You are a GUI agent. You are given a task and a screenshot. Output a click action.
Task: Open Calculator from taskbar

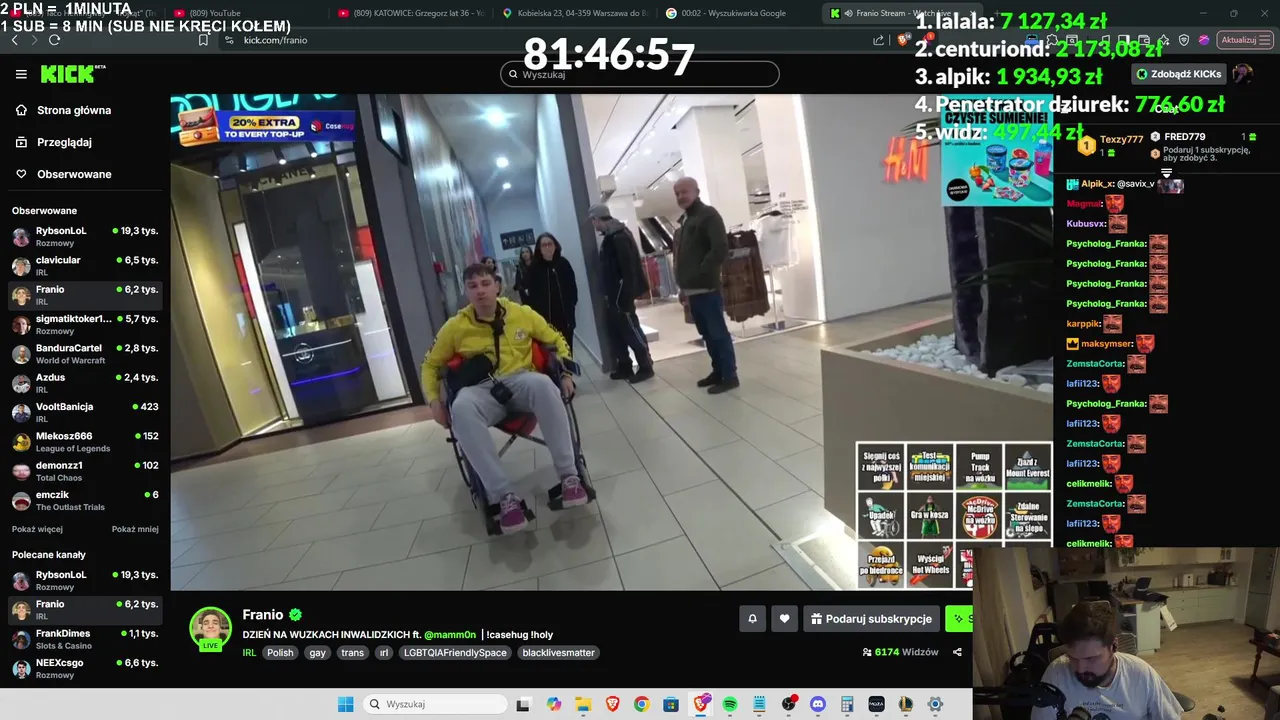point(847,704)
